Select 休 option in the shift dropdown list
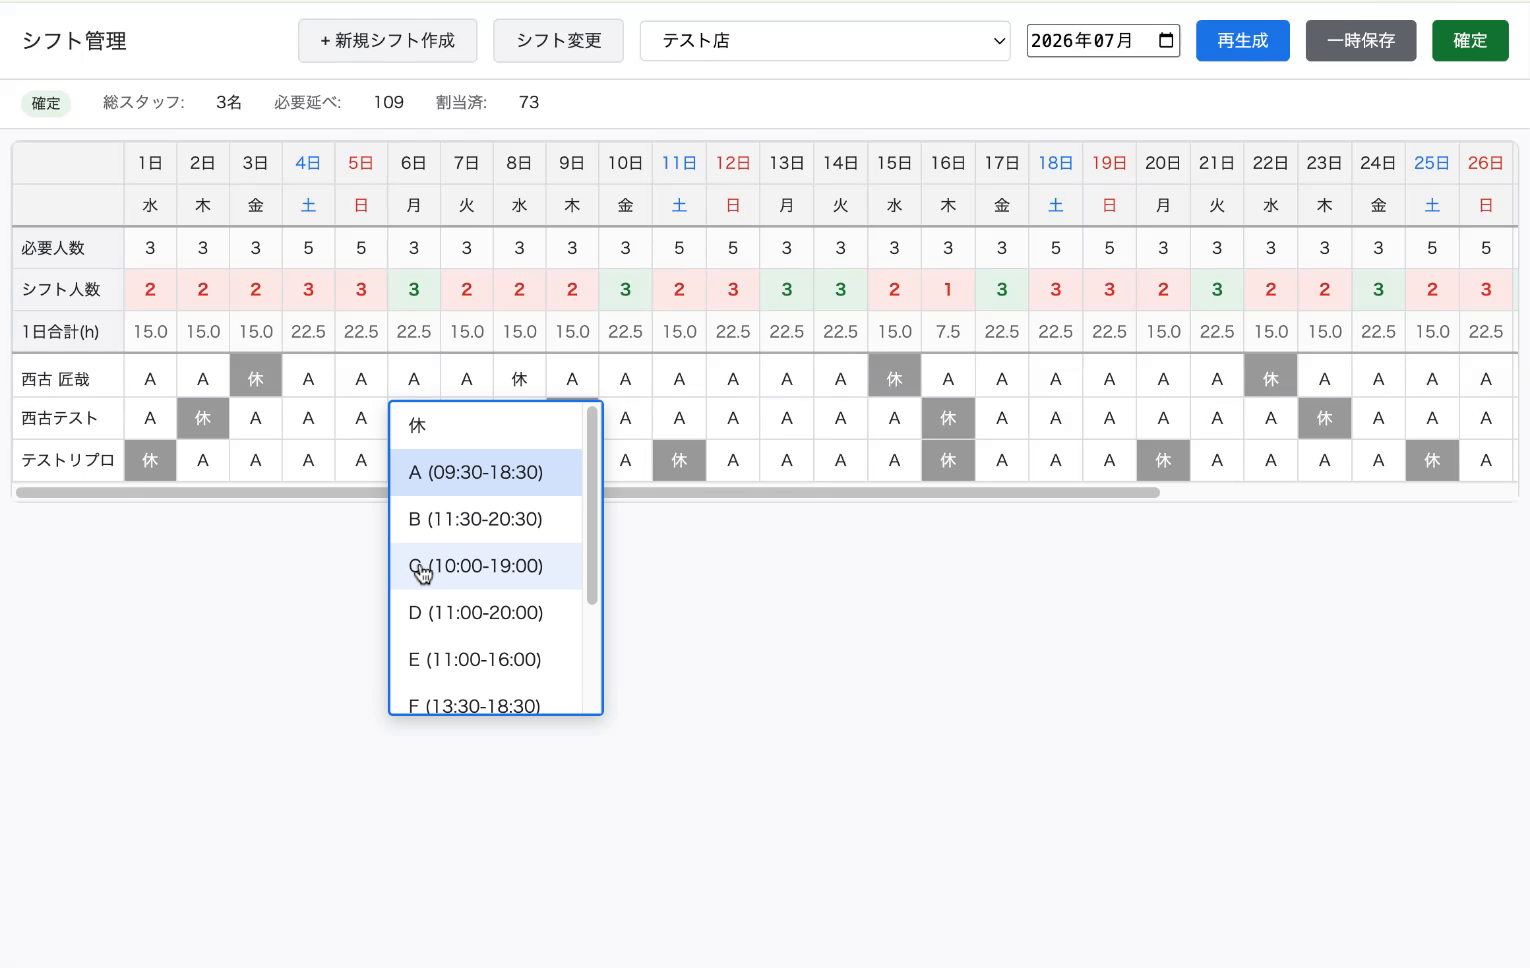Image resolution: width=1530 pixels, height=968 pixels. [486, 426]
